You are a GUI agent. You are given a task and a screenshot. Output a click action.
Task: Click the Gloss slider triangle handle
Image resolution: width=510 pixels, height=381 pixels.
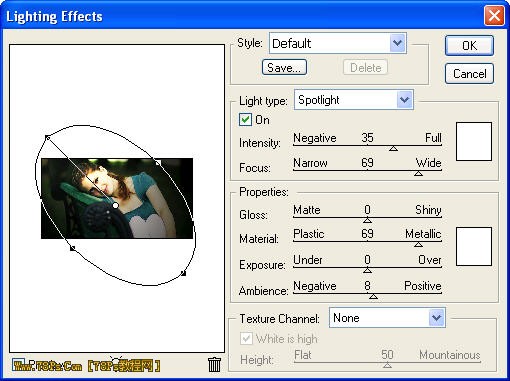367,220
